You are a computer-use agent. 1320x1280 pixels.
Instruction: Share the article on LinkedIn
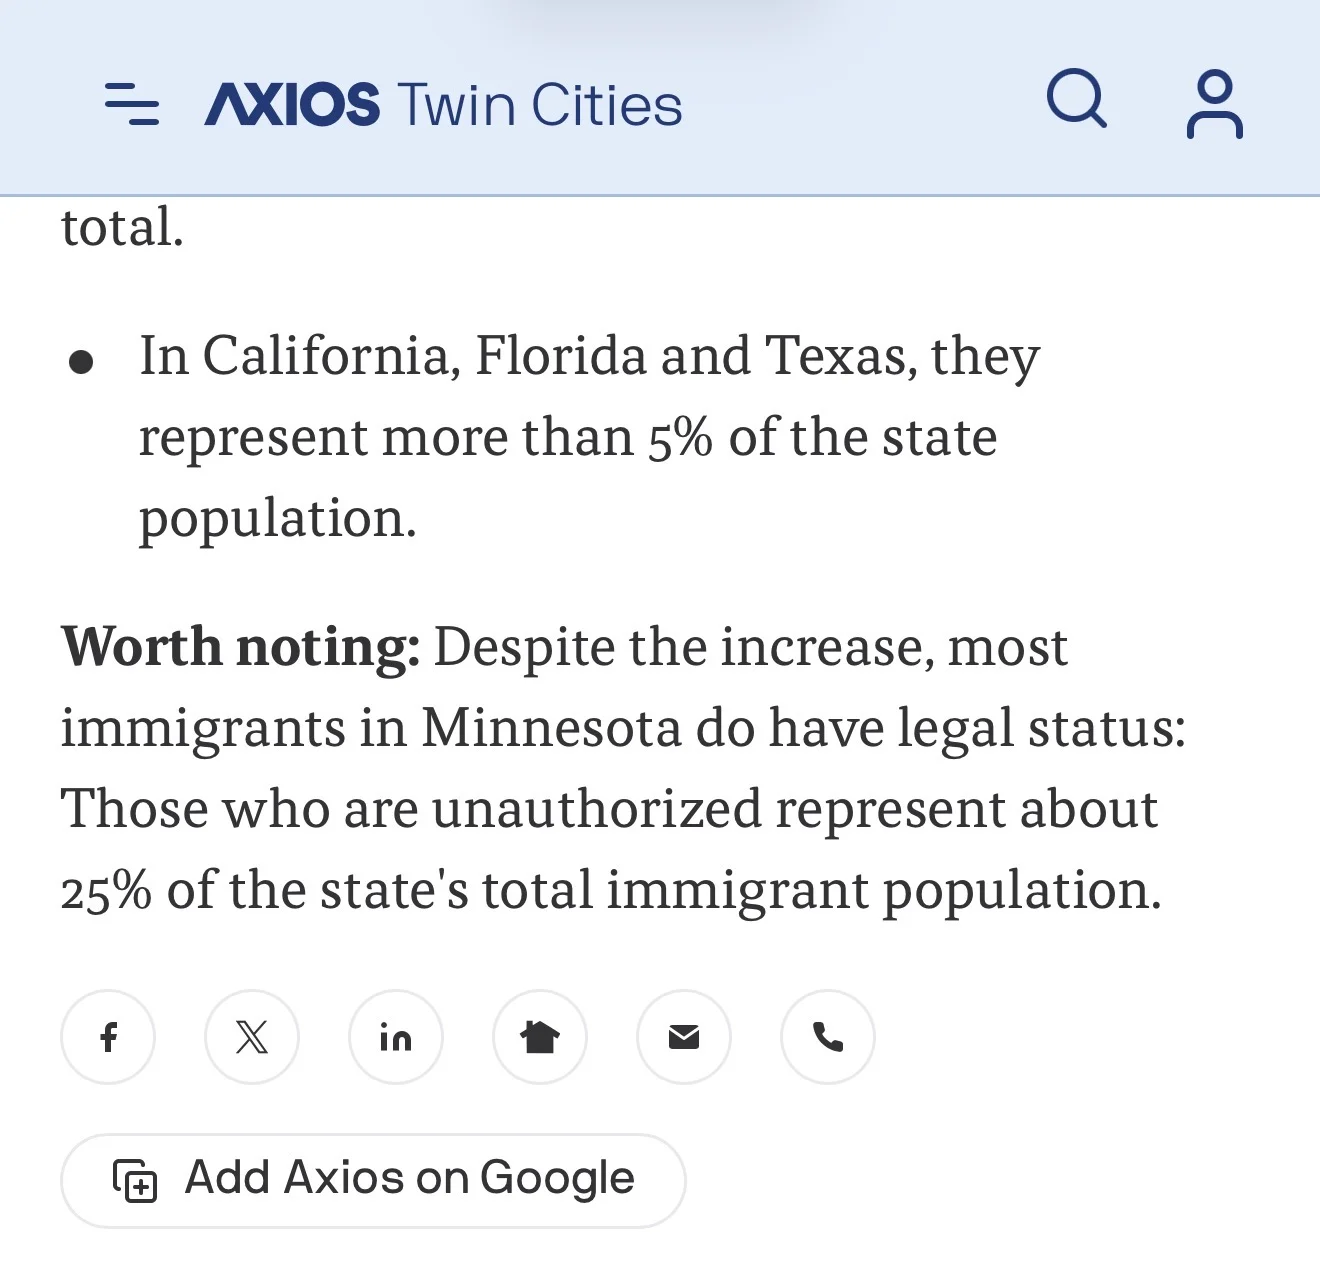tap(396, 1037)
